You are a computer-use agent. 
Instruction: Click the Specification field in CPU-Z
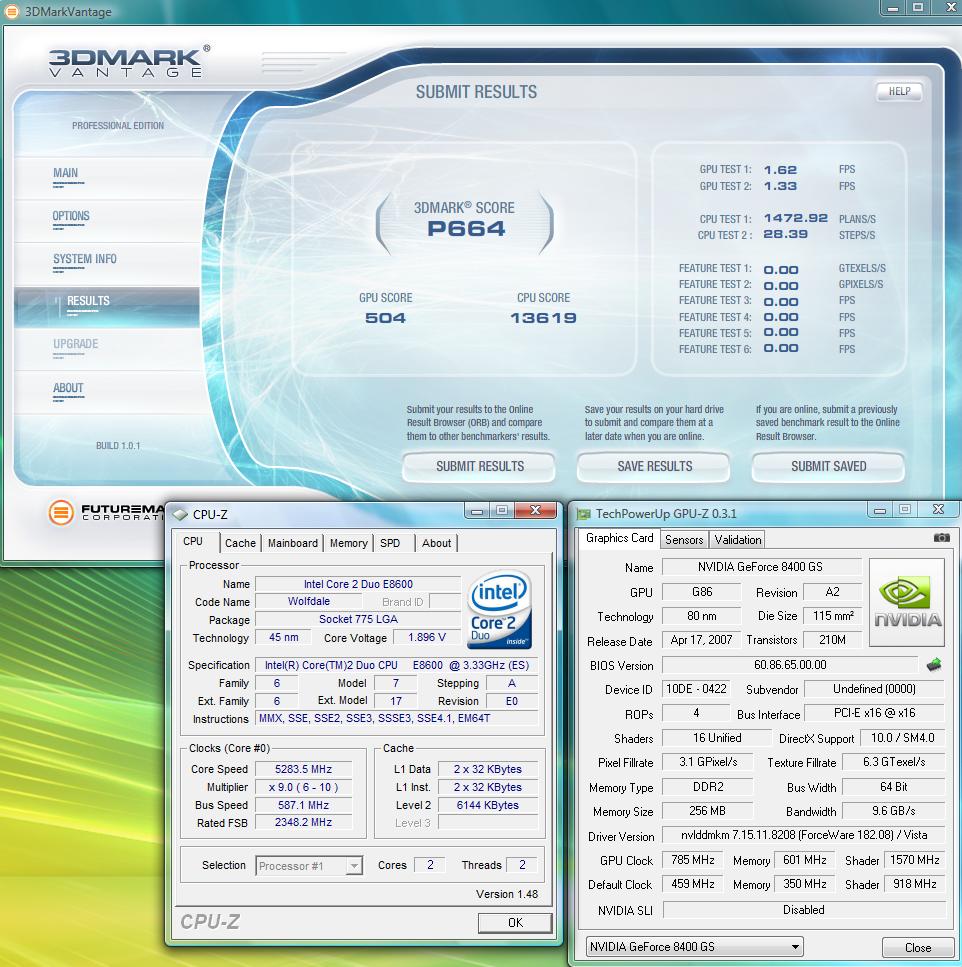pos(397,665)
